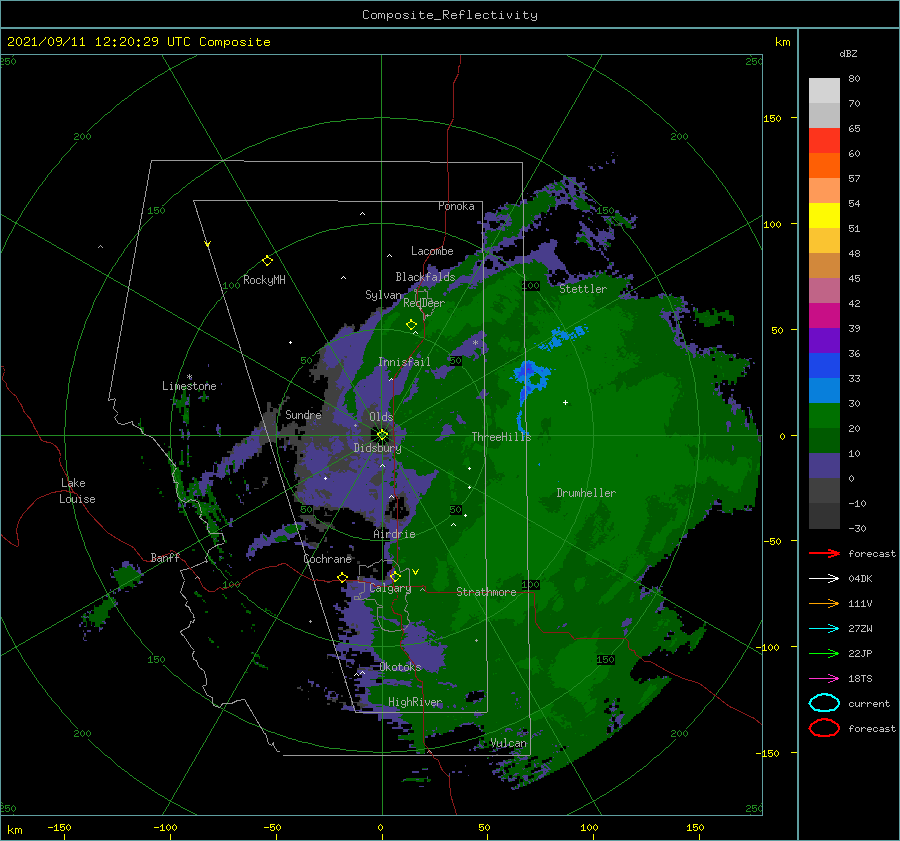Viewport: 900px width, 841px height.
Task: Click the yellow diamond marker at RockyMH
Action: [267, 261]
